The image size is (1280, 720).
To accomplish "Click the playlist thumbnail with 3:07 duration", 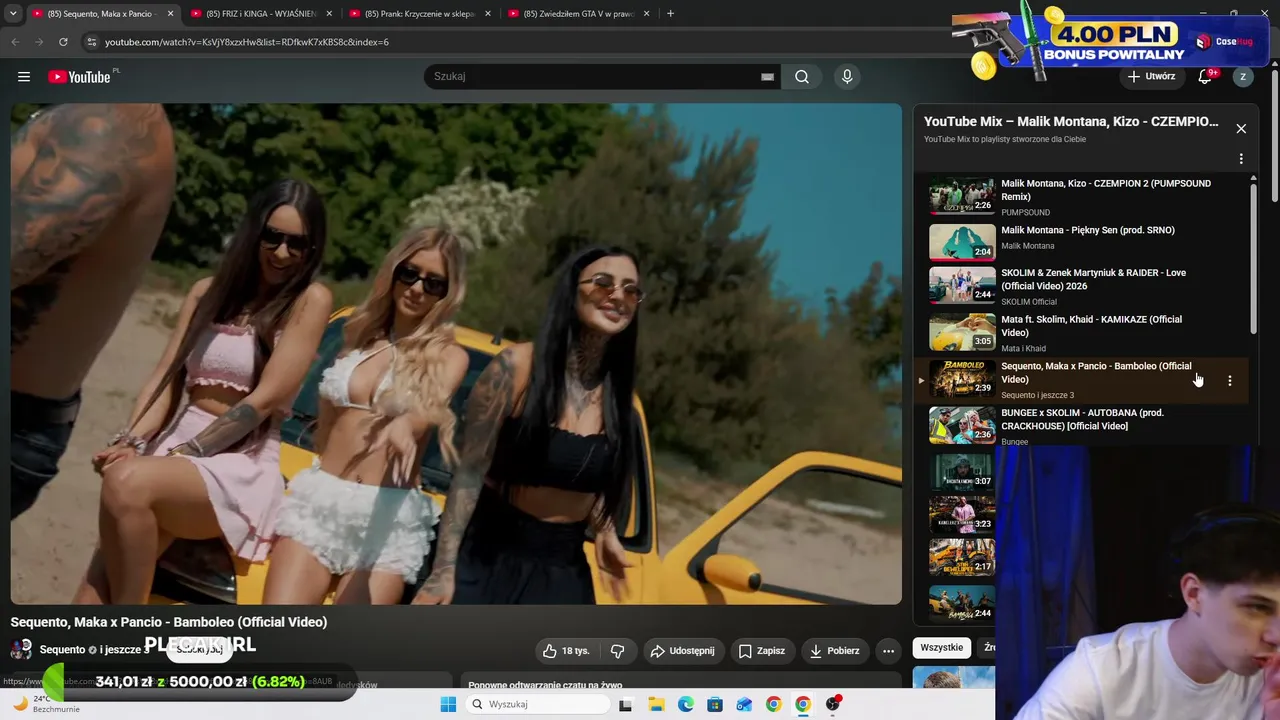I will click(962, 471).
